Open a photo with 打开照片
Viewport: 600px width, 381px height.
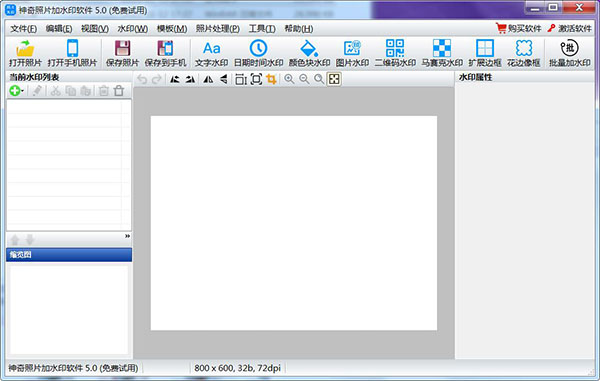pyautogui.click(x=25, y=53)
